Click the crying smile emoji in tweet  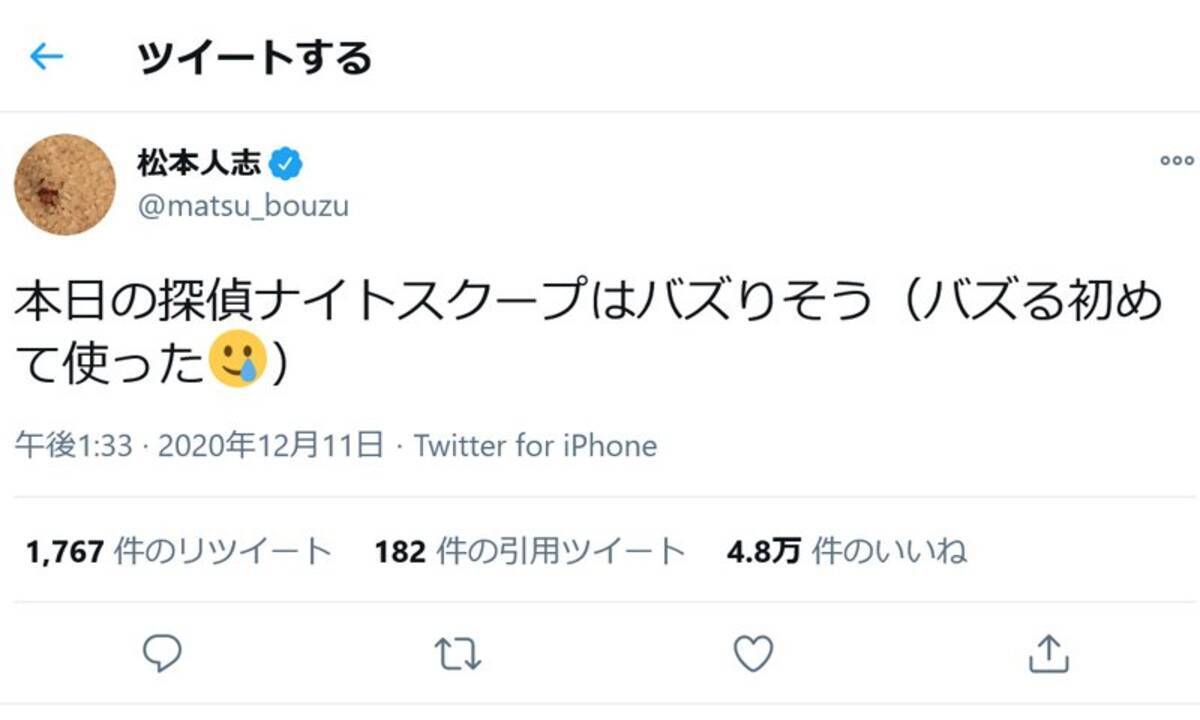point(237,362)
